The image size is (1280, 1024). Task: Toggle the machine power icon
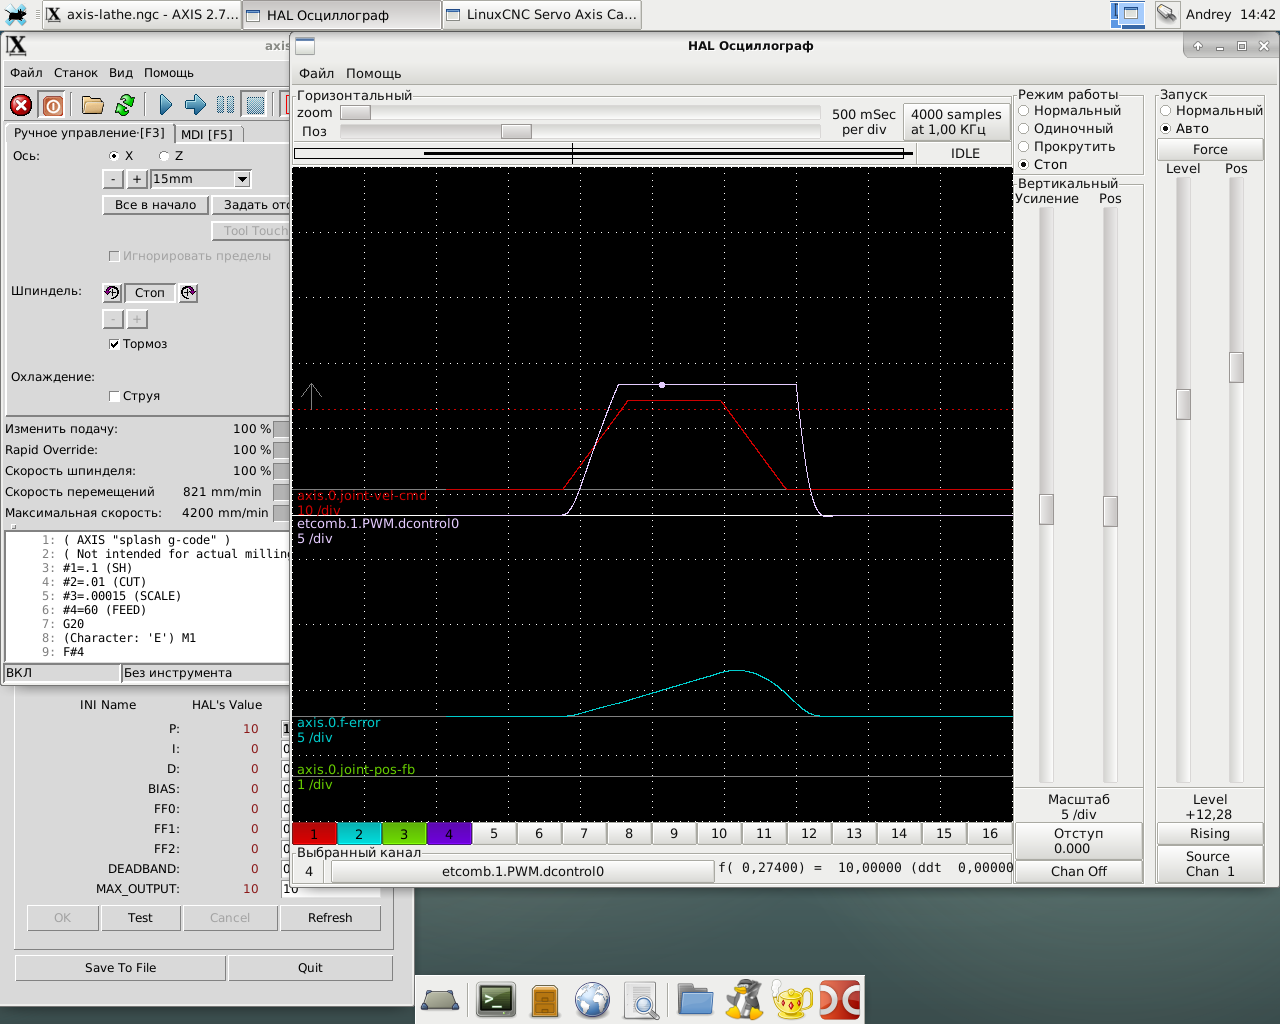(54, 105)
